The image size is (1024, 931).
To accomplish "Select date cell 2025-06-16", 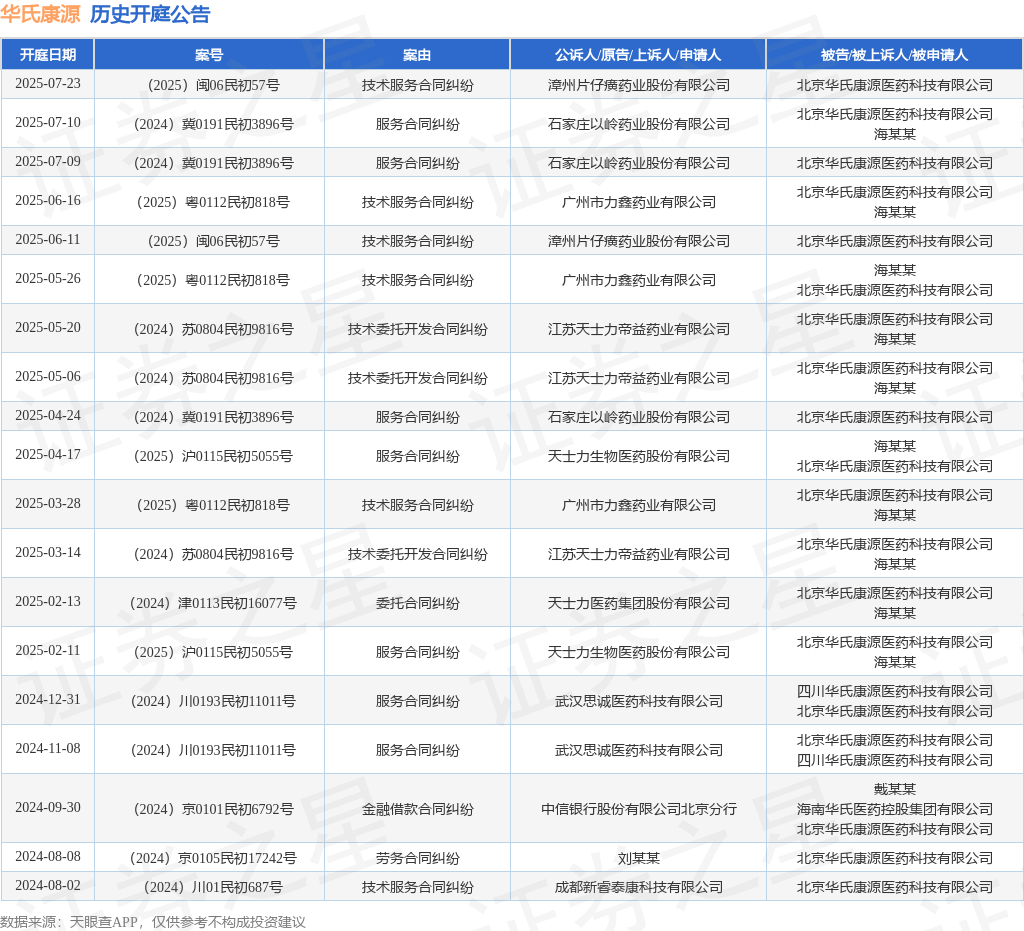I will pos(48,200).
